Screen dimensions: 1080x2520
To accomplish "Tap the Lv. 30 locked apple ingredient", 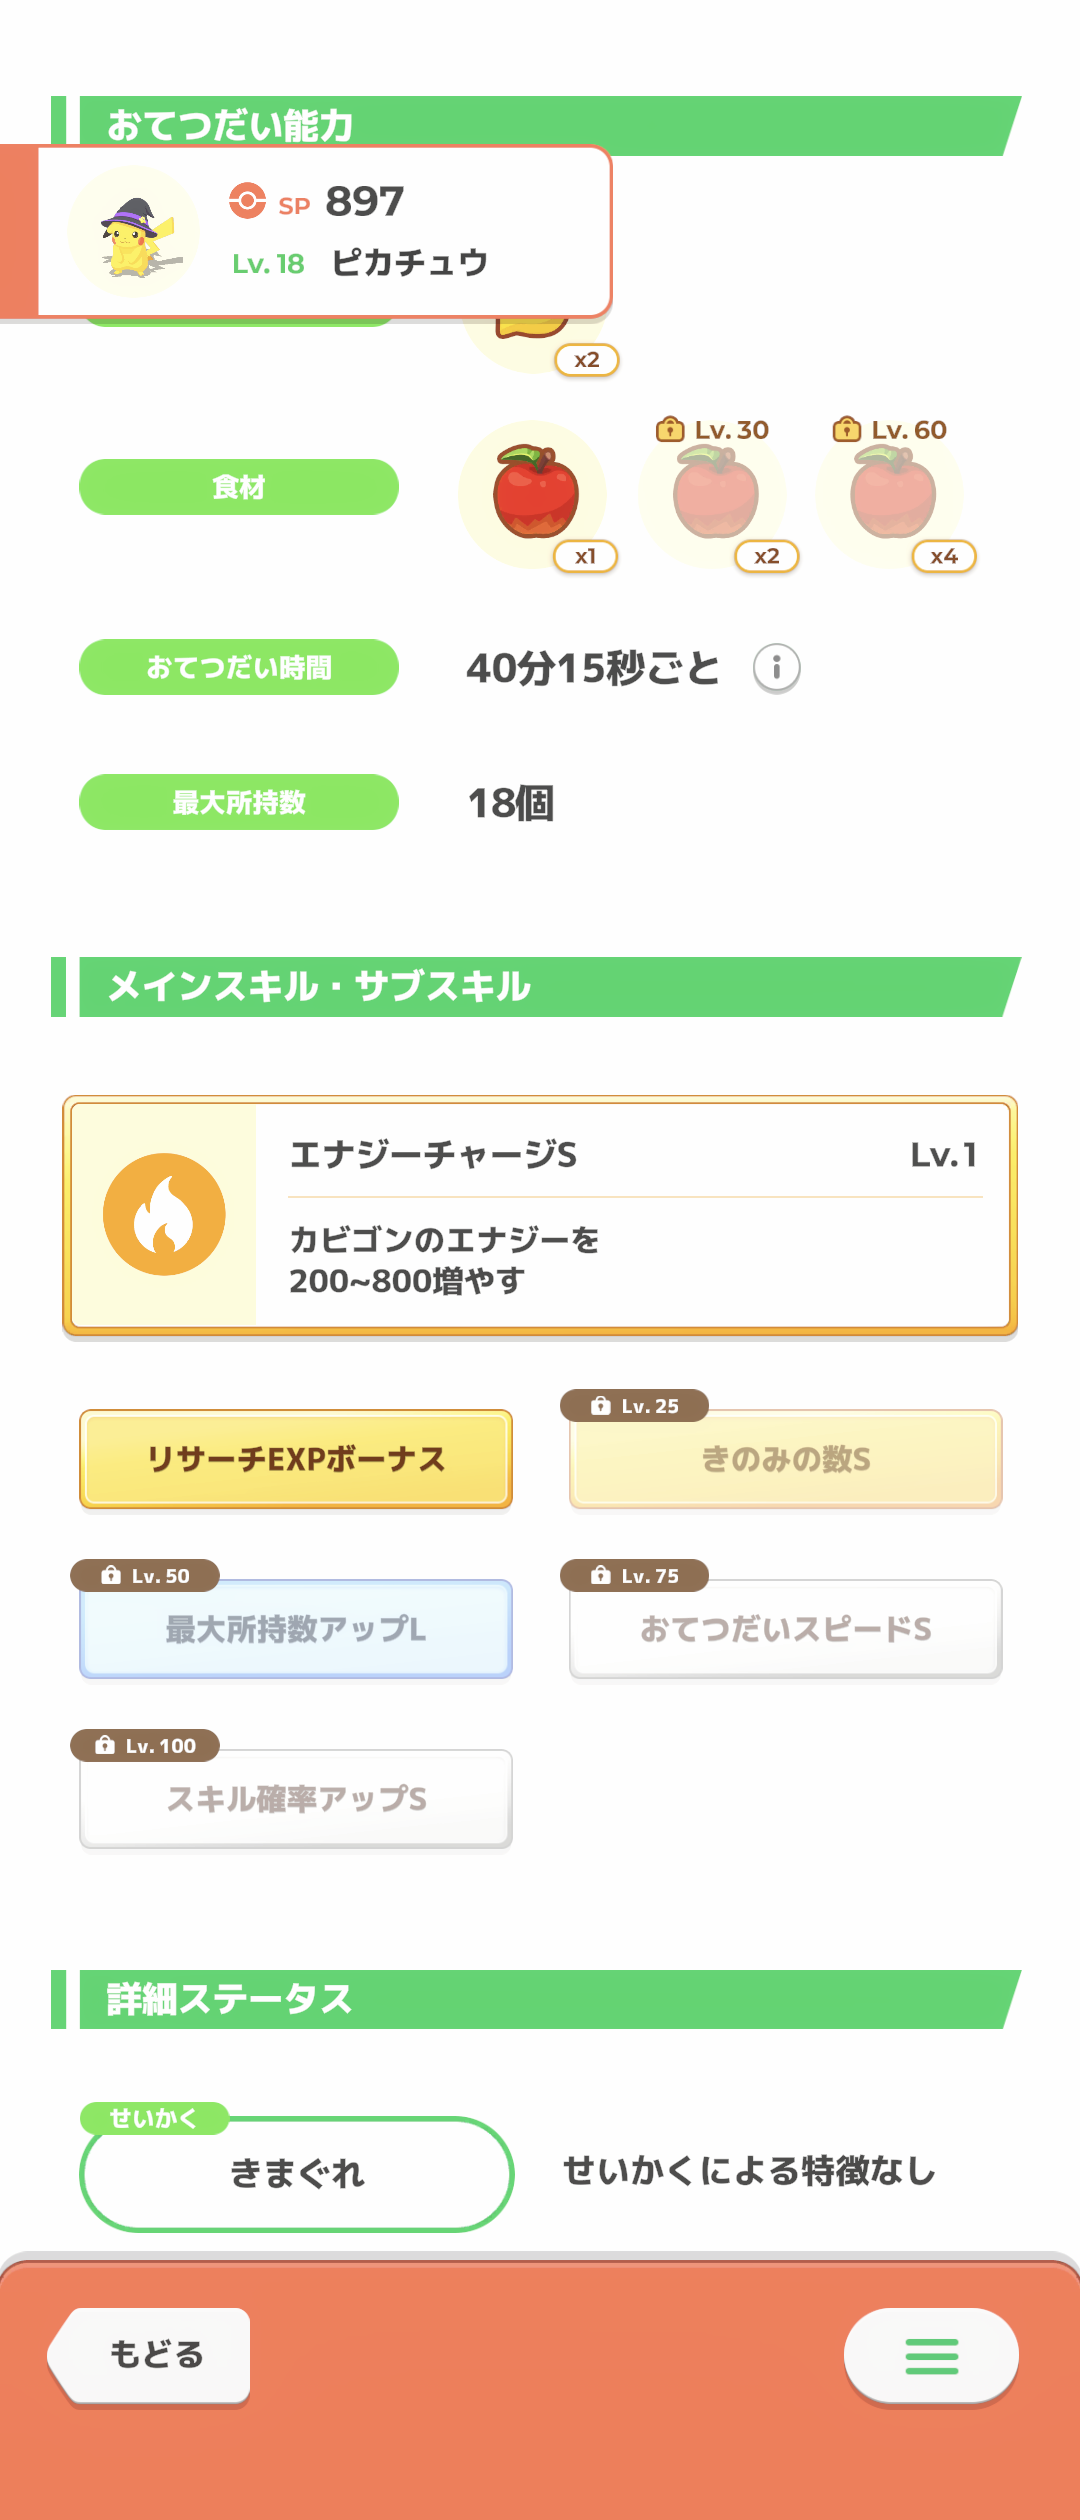I will point(713,495).
